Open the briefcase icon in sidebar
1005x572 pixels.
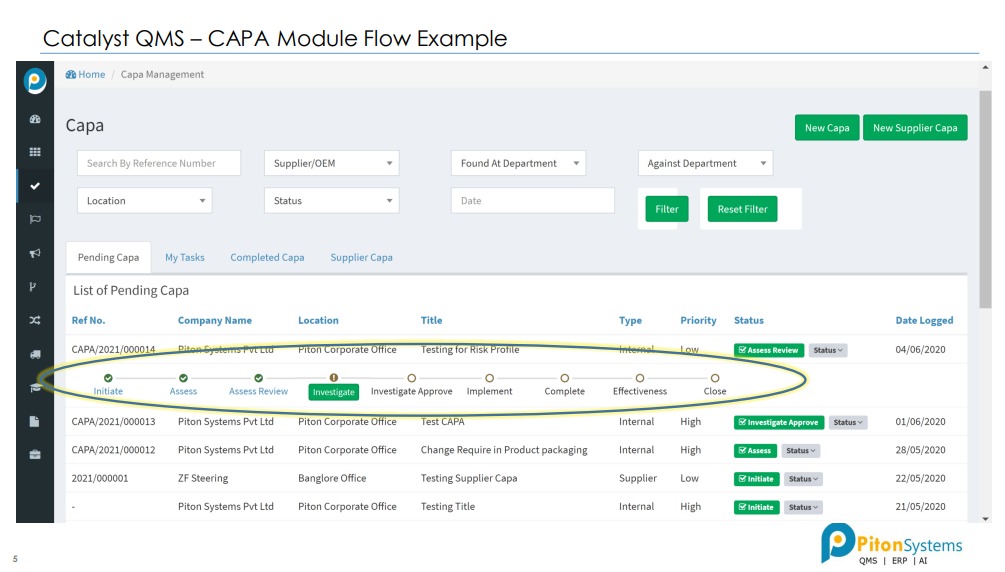[35, 455]
